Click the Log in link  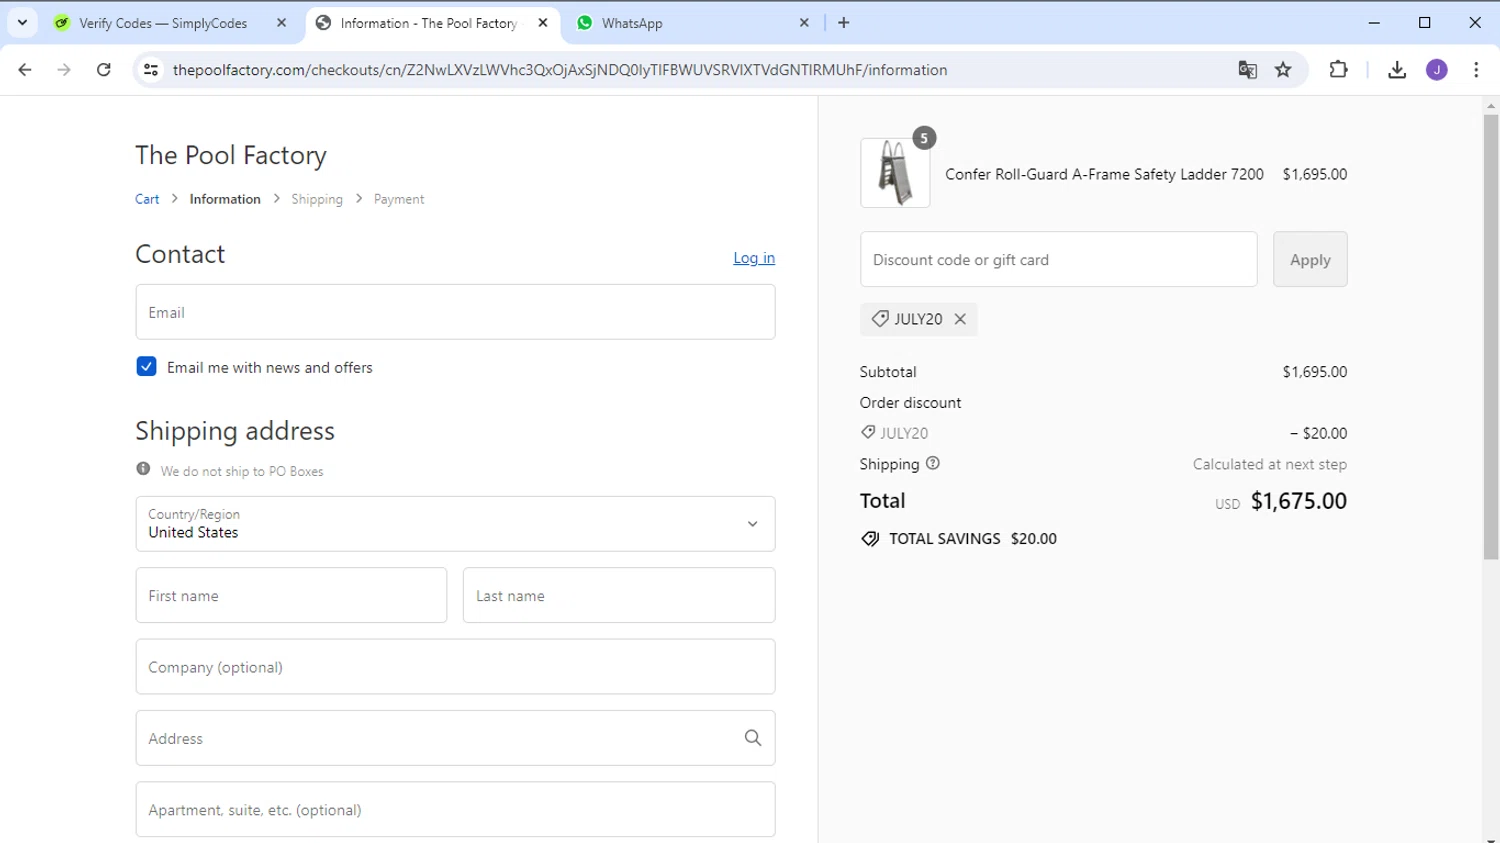tap(754, 258)
